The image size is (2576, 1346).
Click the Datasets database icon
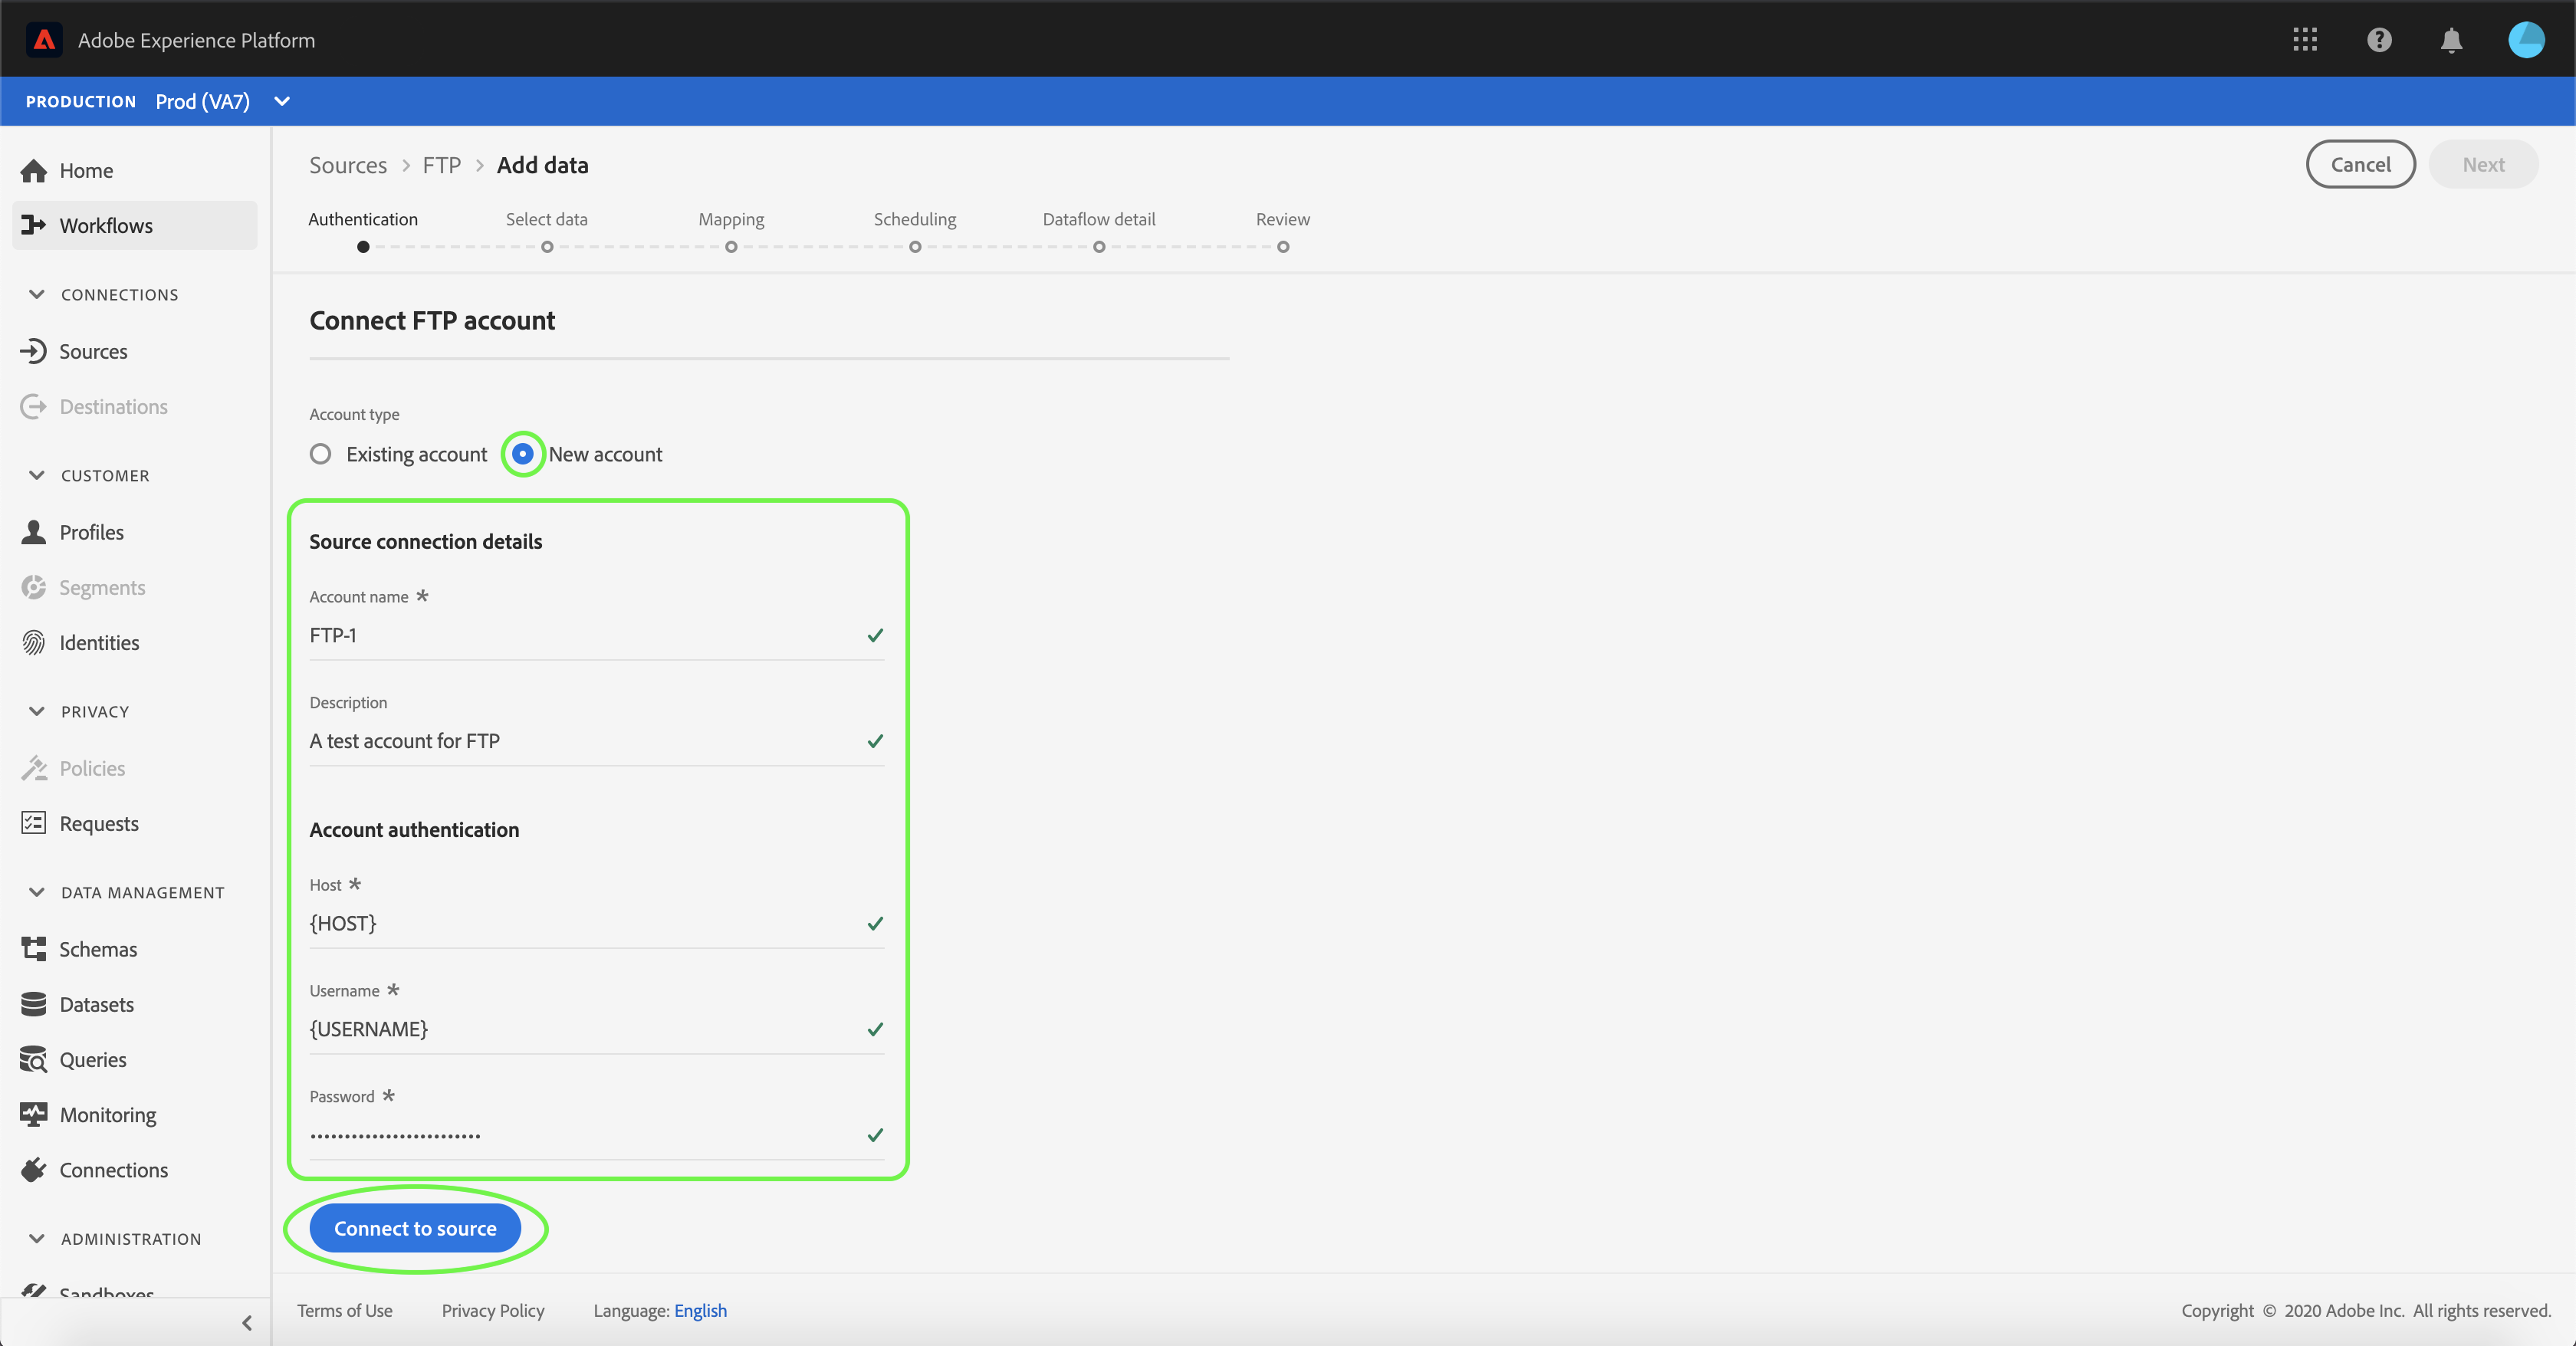click(x=34, y=1004)
